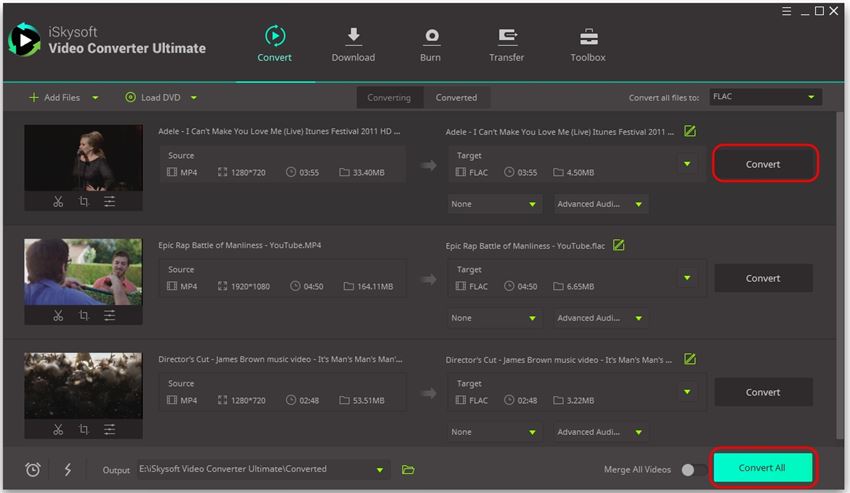
Task: Click Convert button for Epic Rap Battle video
Action: pyautogui.click(x=763, y=278)
